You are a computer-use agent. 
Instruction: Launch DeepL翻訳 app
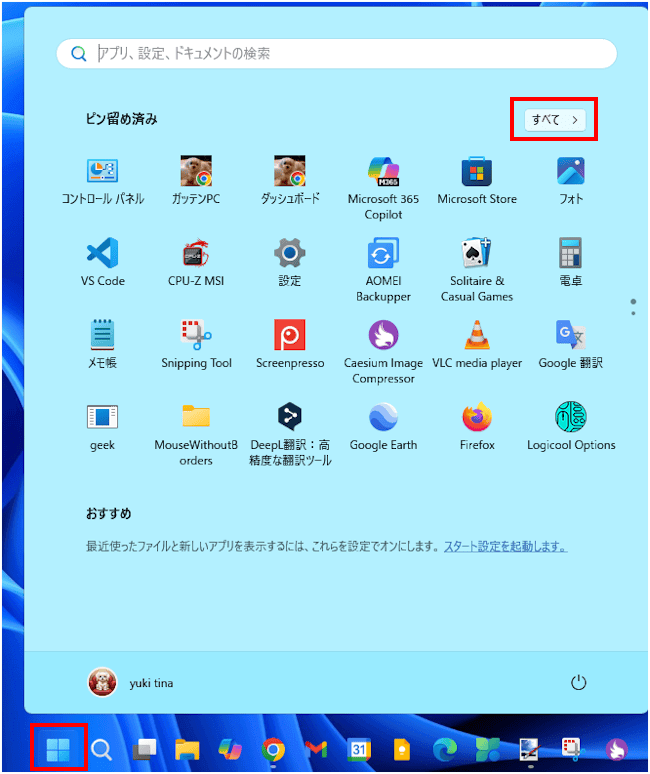[x=290, y=434]
